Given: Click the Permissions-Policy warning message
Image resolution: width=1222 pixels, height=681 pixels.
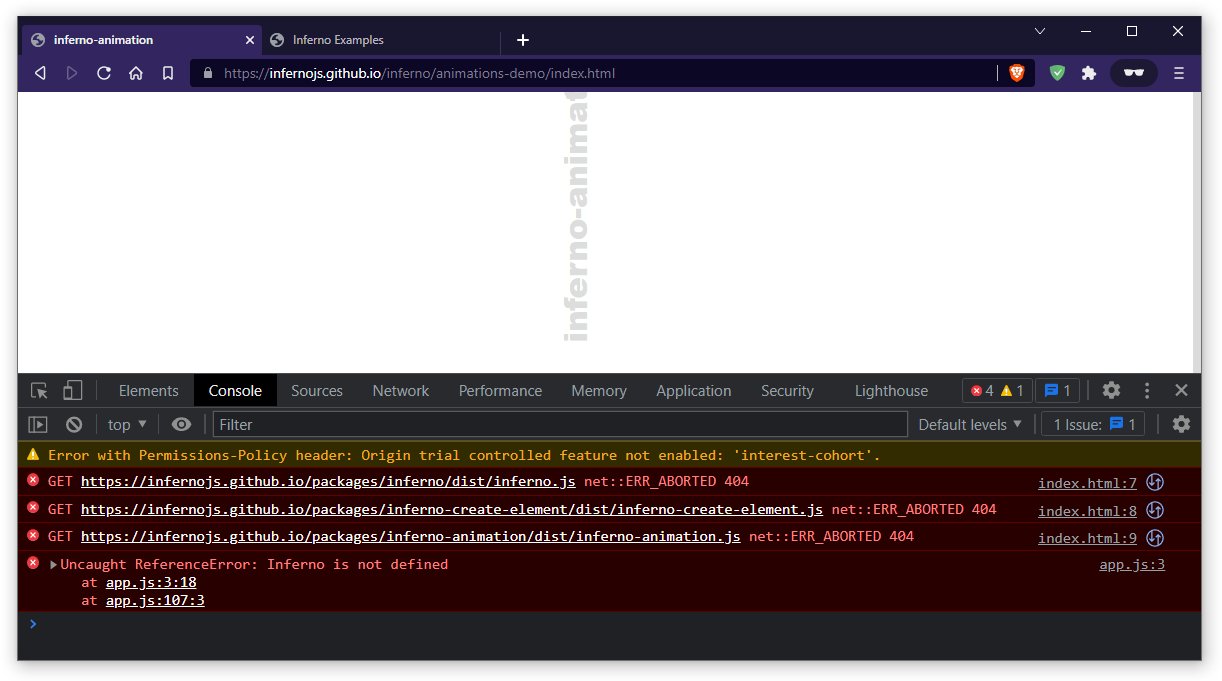Looking at the screenshot, I should [464, 455].
